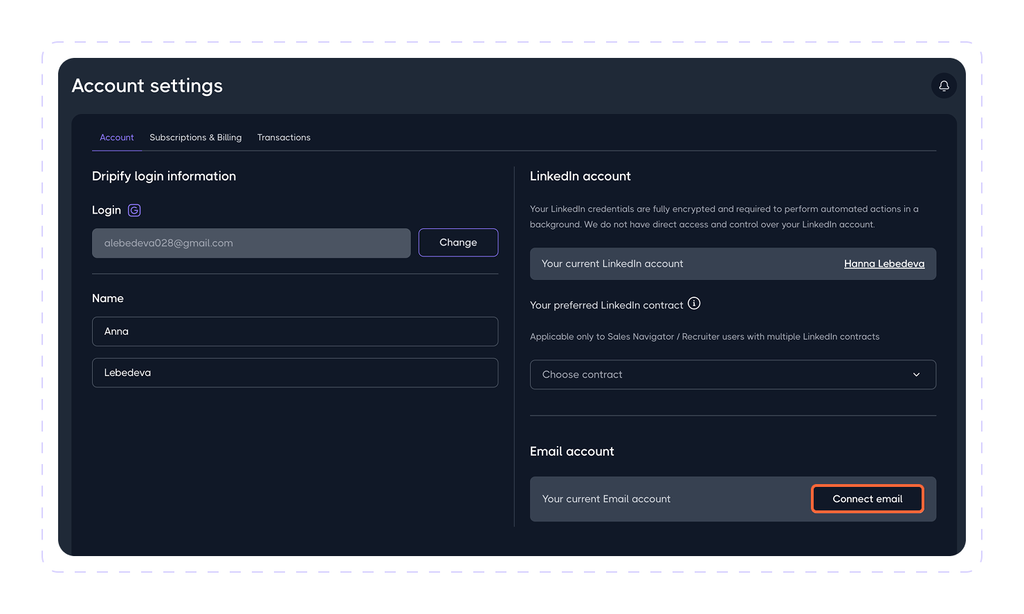Click the Your current Email account label

click(x=606, y=499)
